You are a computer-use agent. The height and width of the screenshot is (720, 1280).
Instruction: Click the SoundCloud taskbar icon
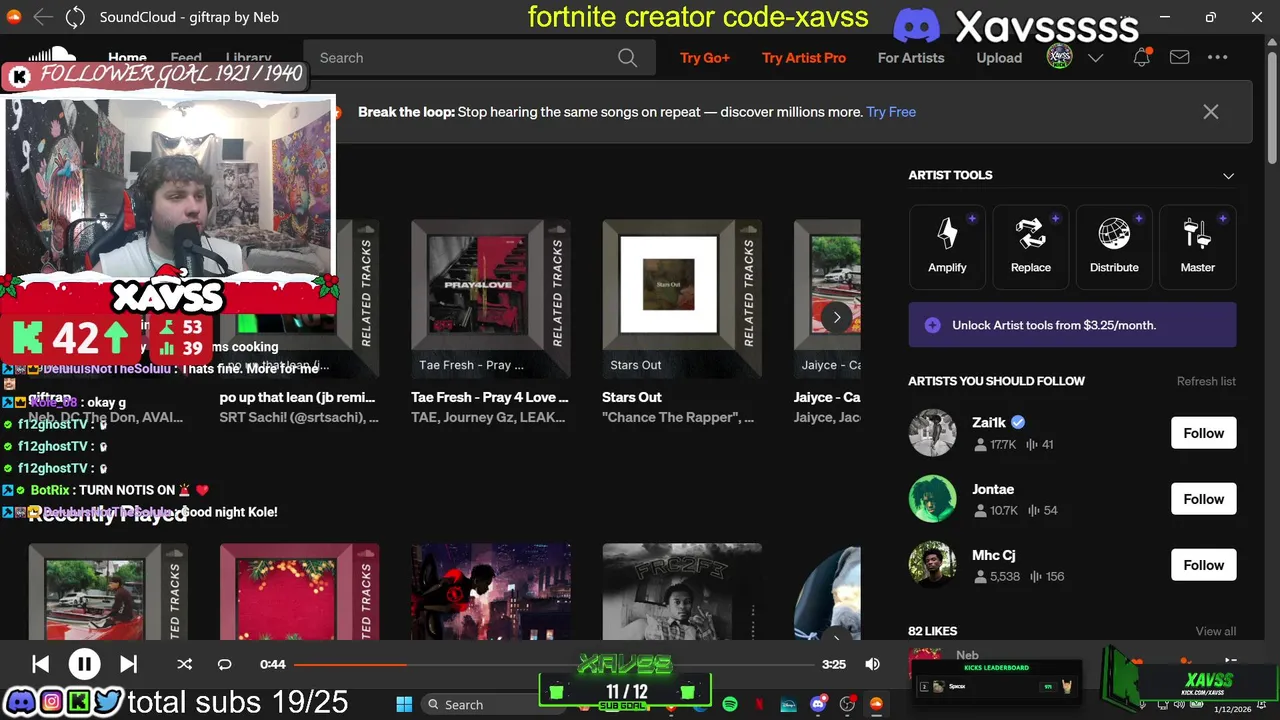(876, 704)
